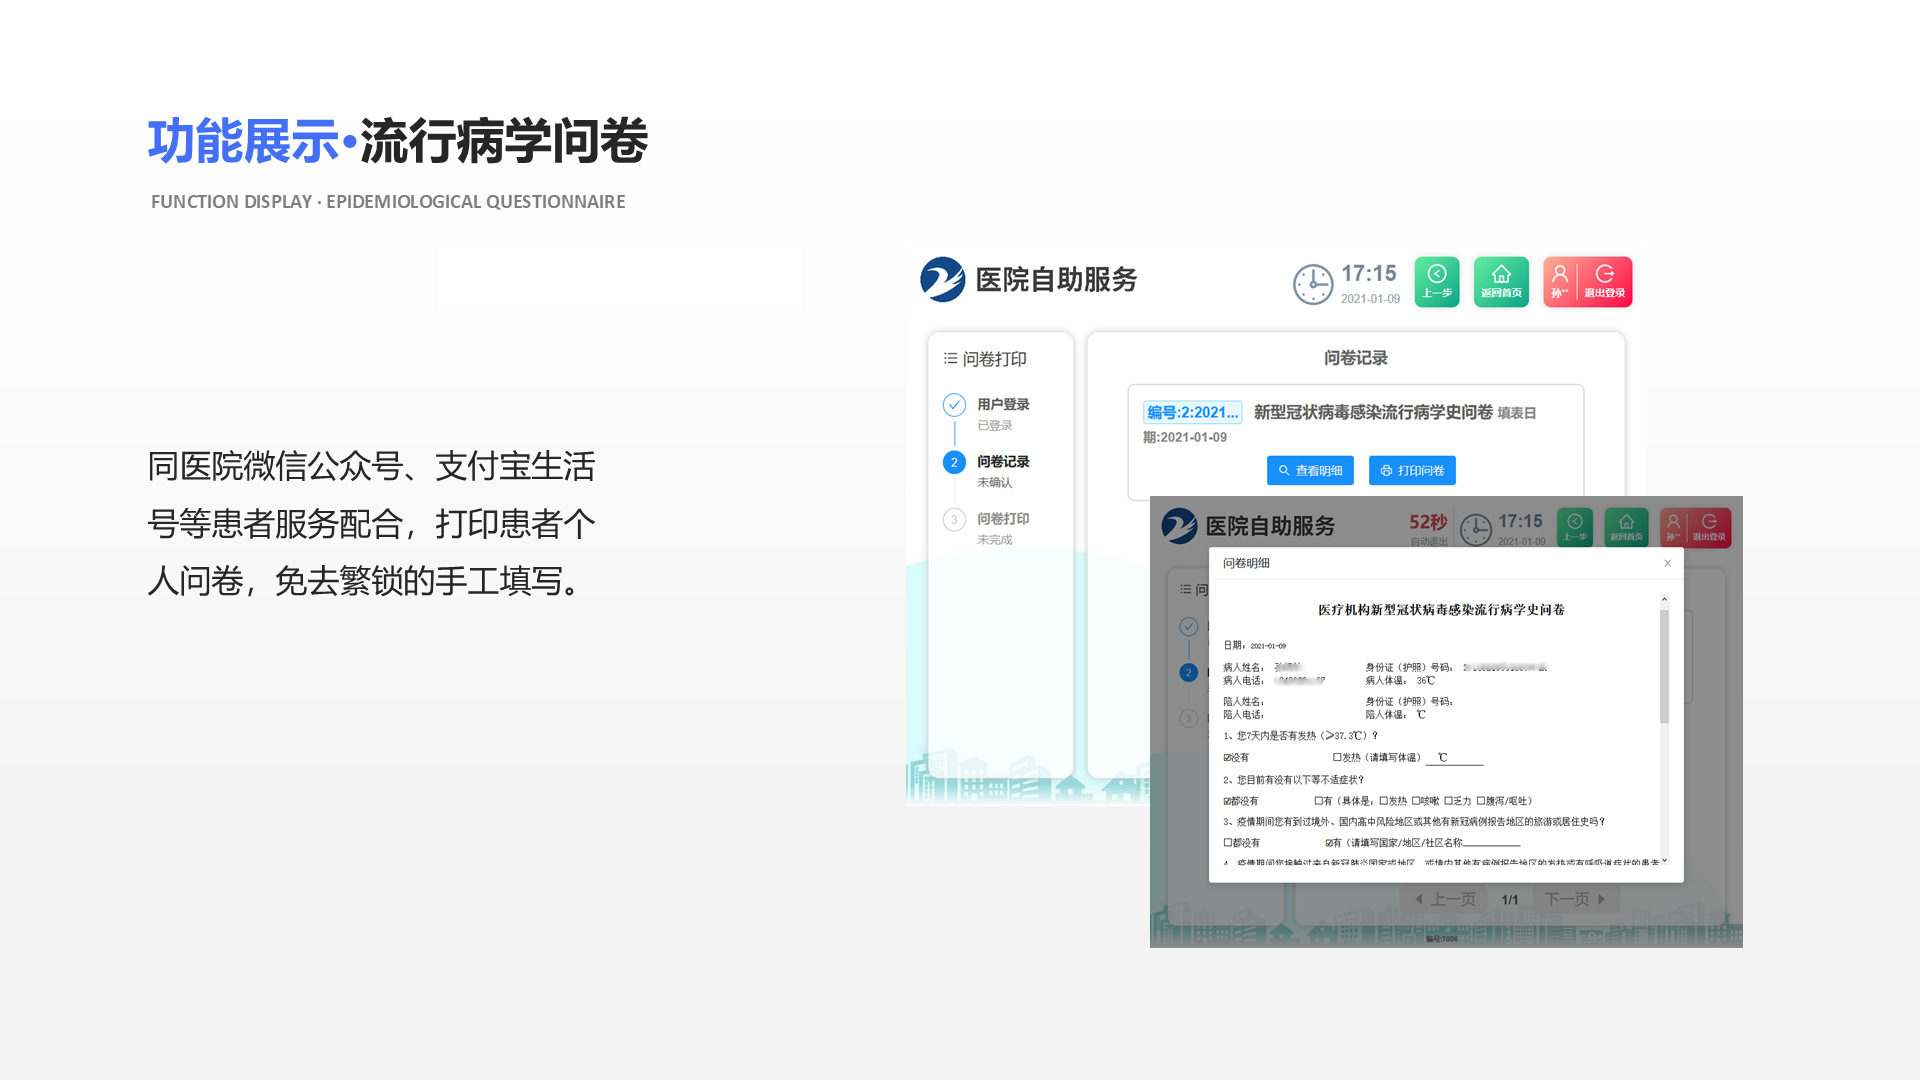Screen dimensions: 1920x1080
Task: Click the step 2 circle for 问卷记录
Action: pos(954,462)
